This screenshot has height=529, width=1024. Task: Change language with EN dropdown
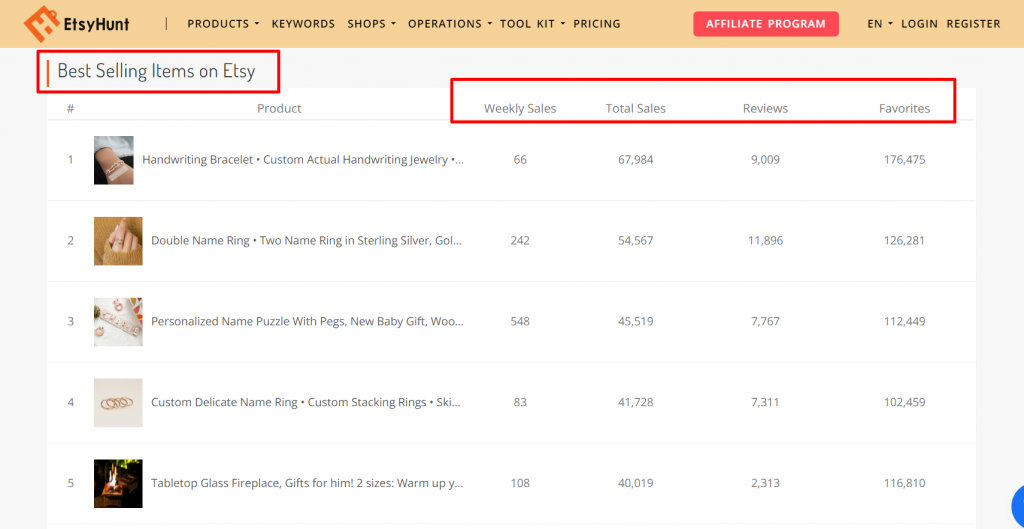click(880, 24)
